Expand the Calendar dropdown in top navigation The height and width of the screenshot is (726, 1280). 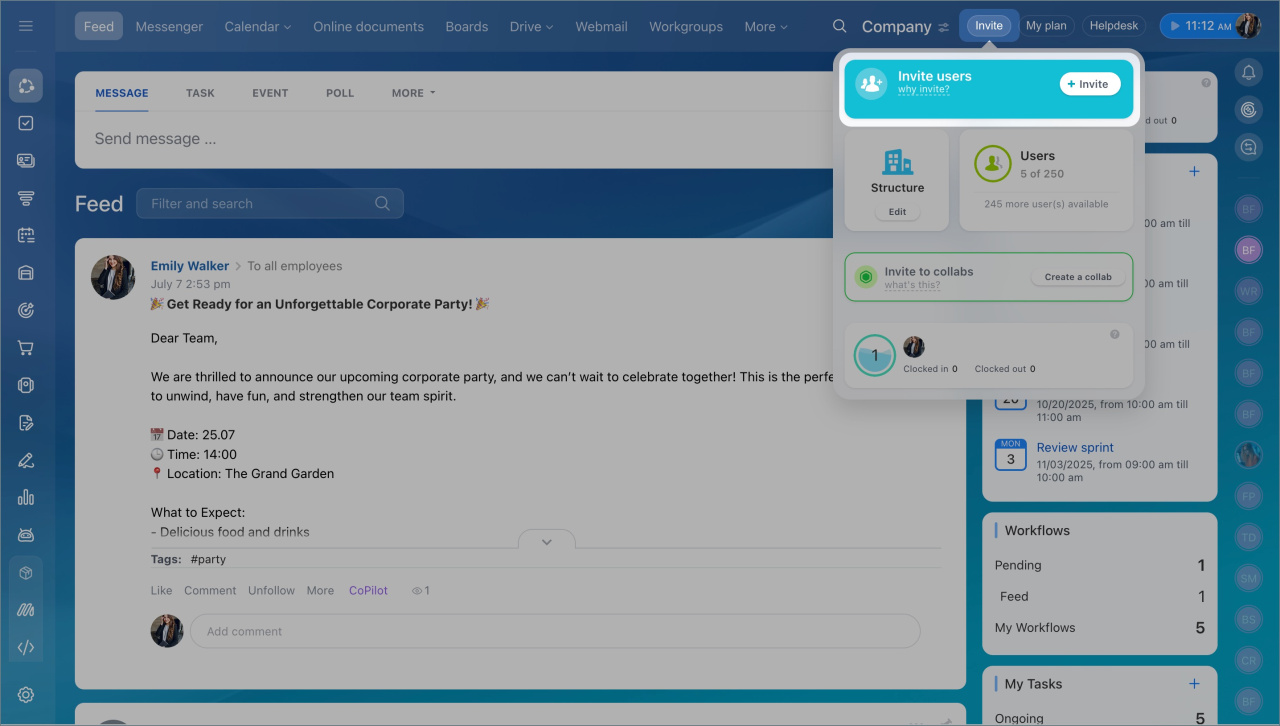[x=257, y=27]
